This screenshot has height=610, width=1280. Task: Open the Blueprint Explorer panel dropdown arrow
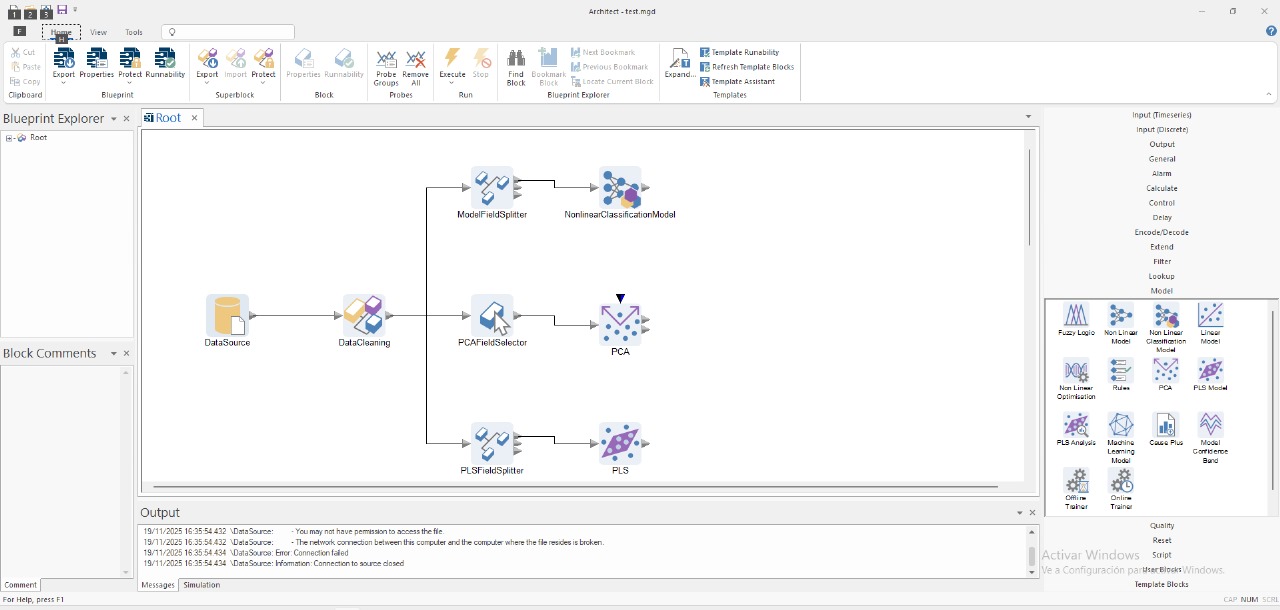pos(113,119)
